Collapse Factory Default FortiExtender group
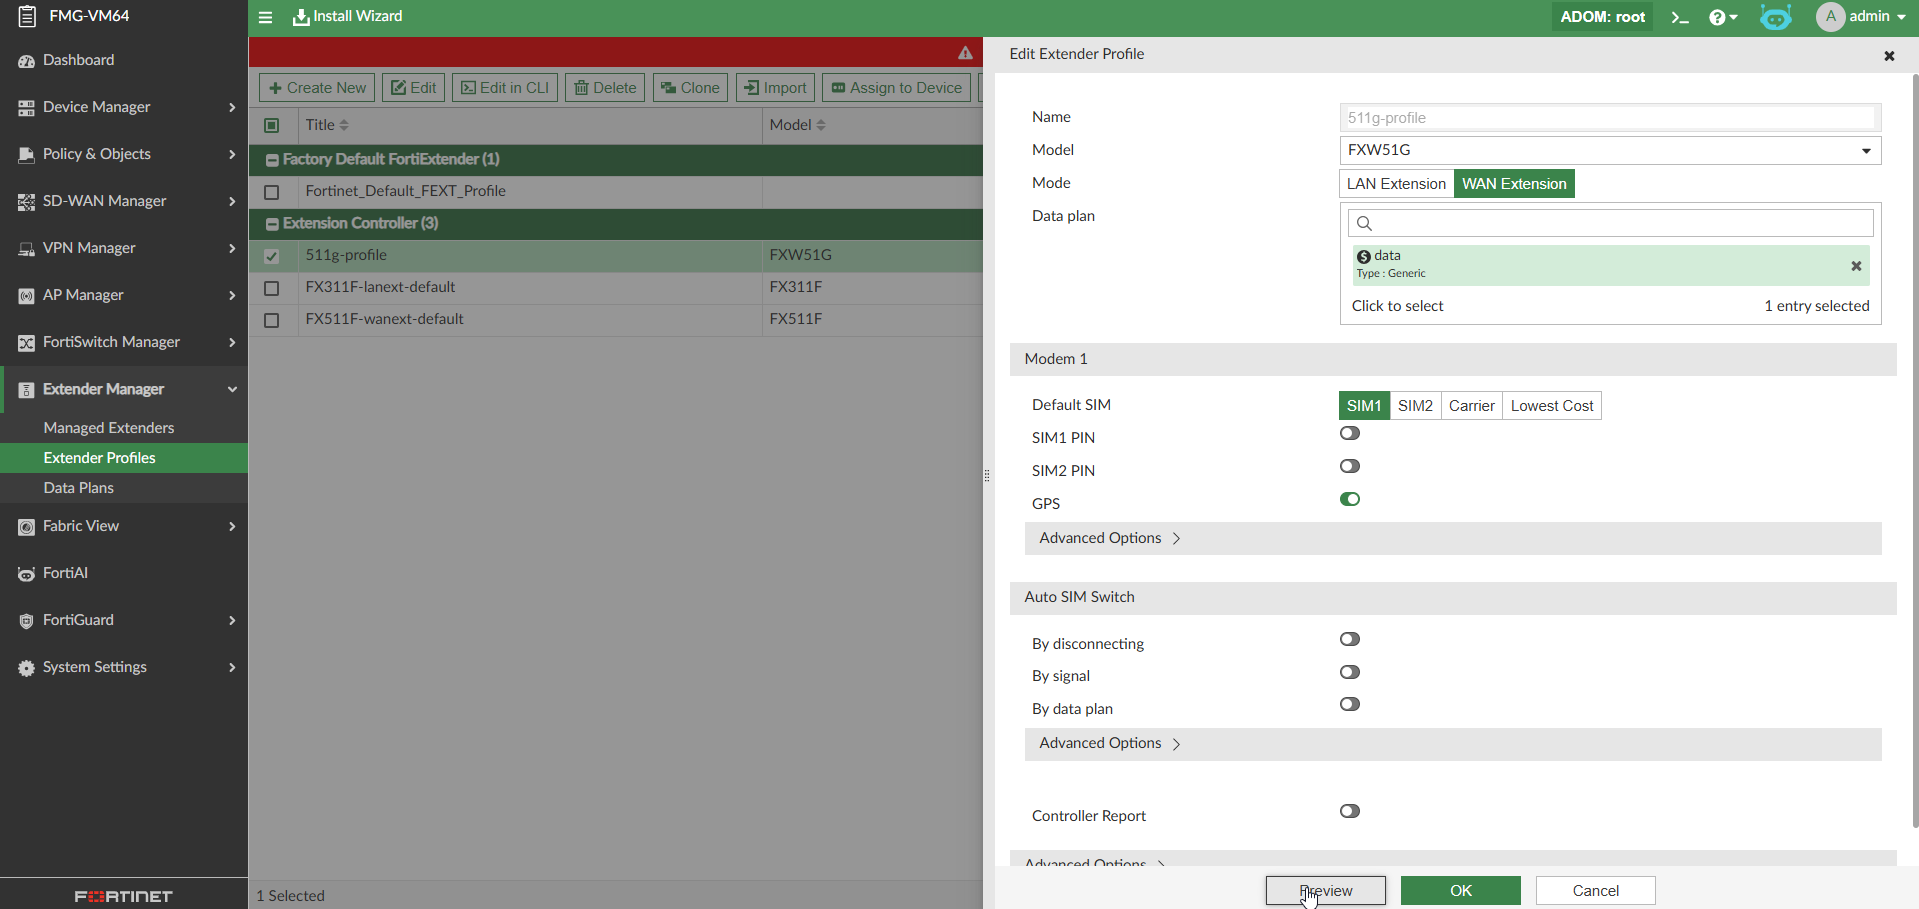The width and height of the screenshot is (1919, 909). click(272, 160)
